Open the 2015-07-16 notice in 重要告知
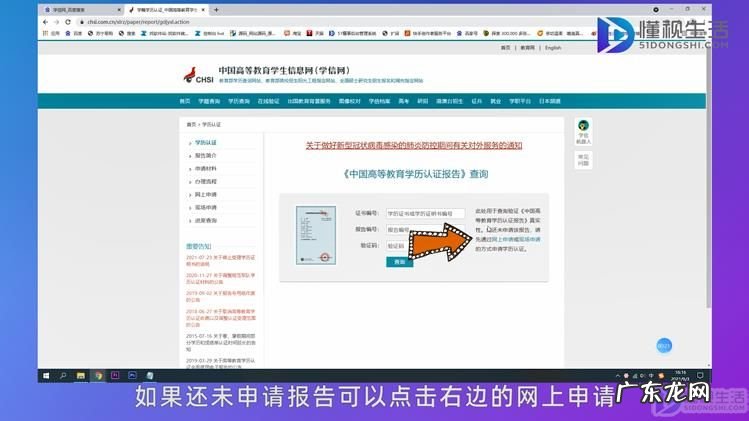 (x=220, y=342)
